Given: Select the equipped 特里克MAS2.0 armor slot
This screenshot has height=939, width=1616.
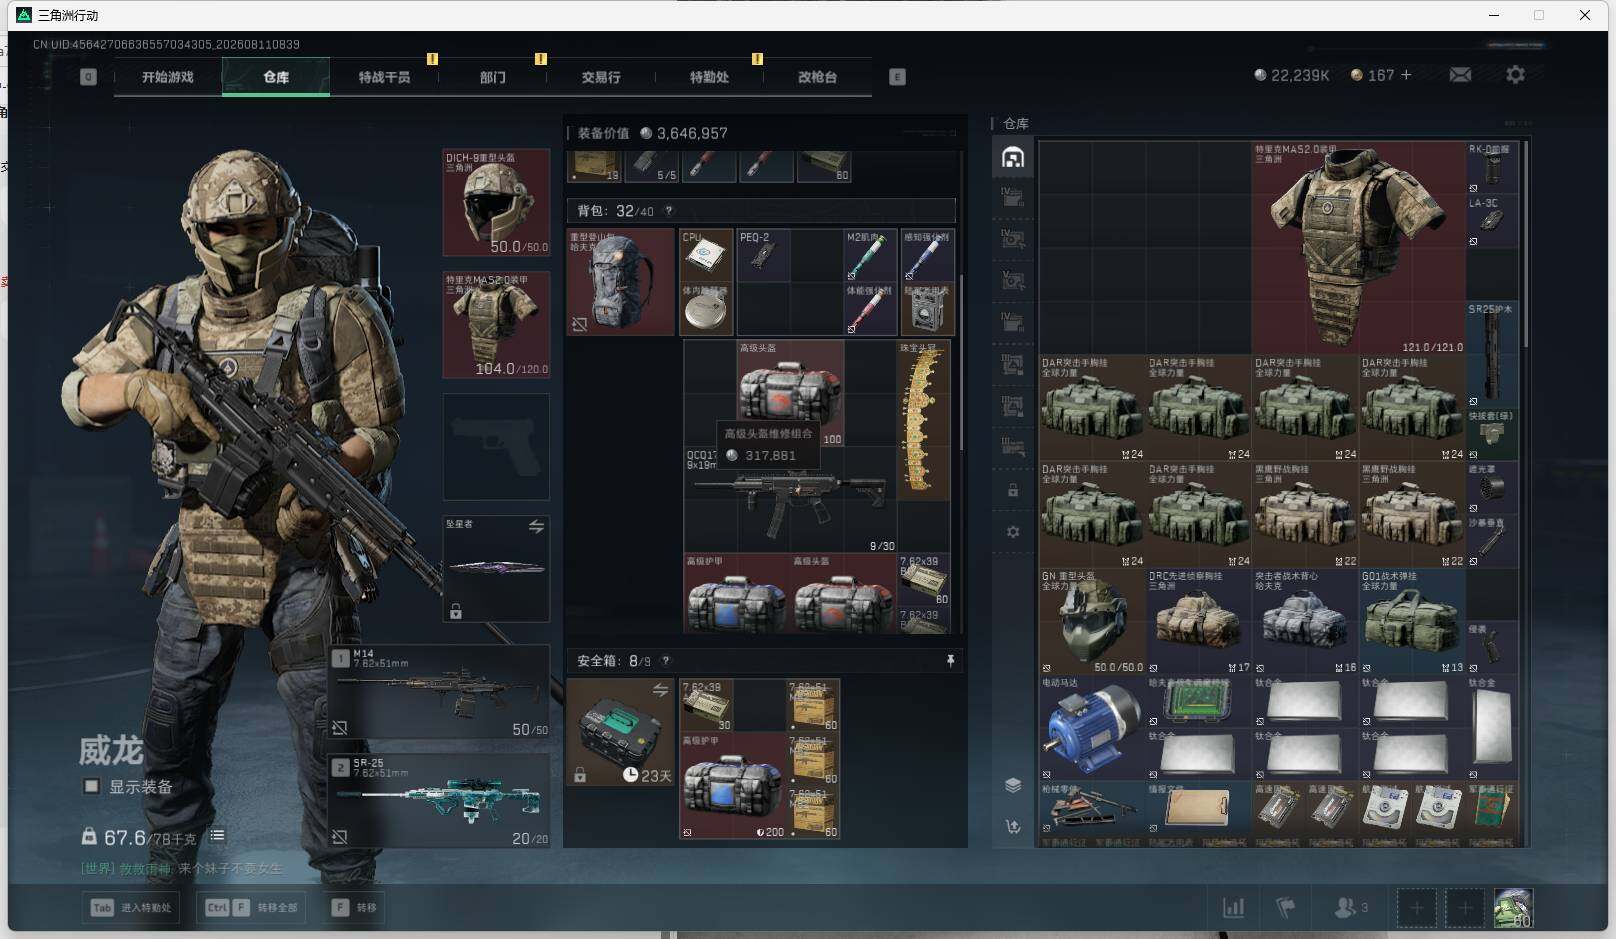Looking at the screenshot, I should [496, 324].
